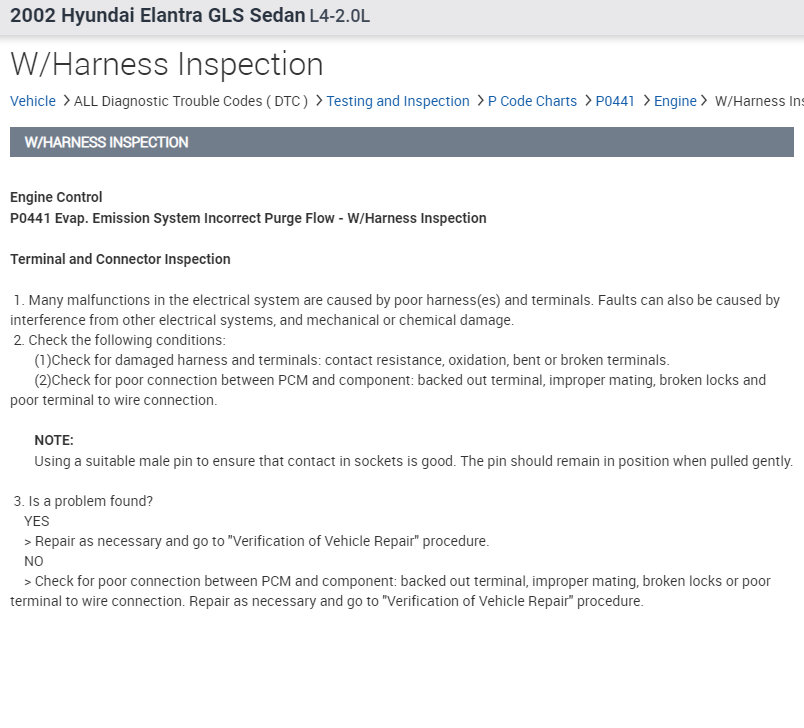
Task: Click the L4-2.0L engine label in the header
Action: coord(340,18)
